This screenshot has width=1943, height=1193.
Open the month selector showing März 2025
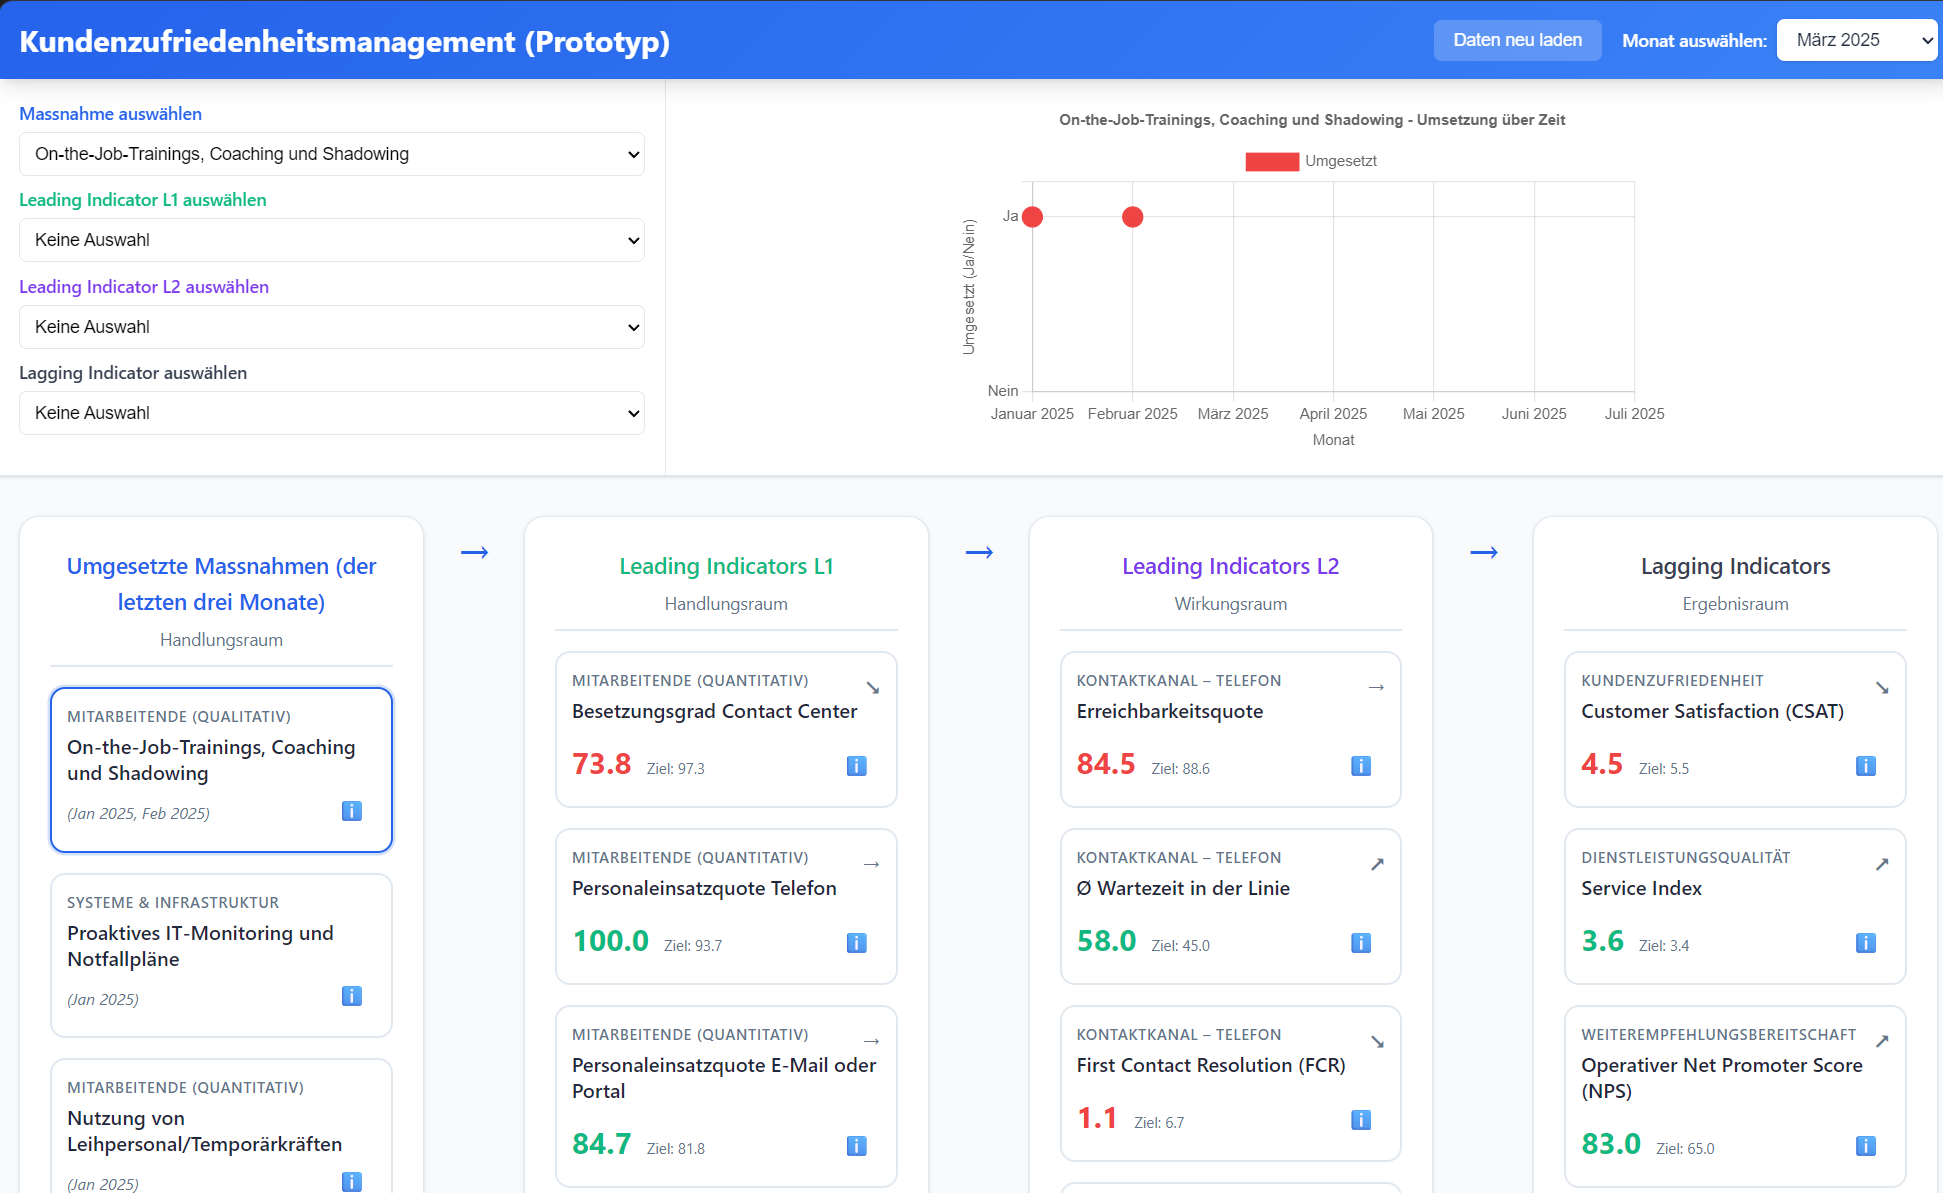click(x=1856, y=40)
